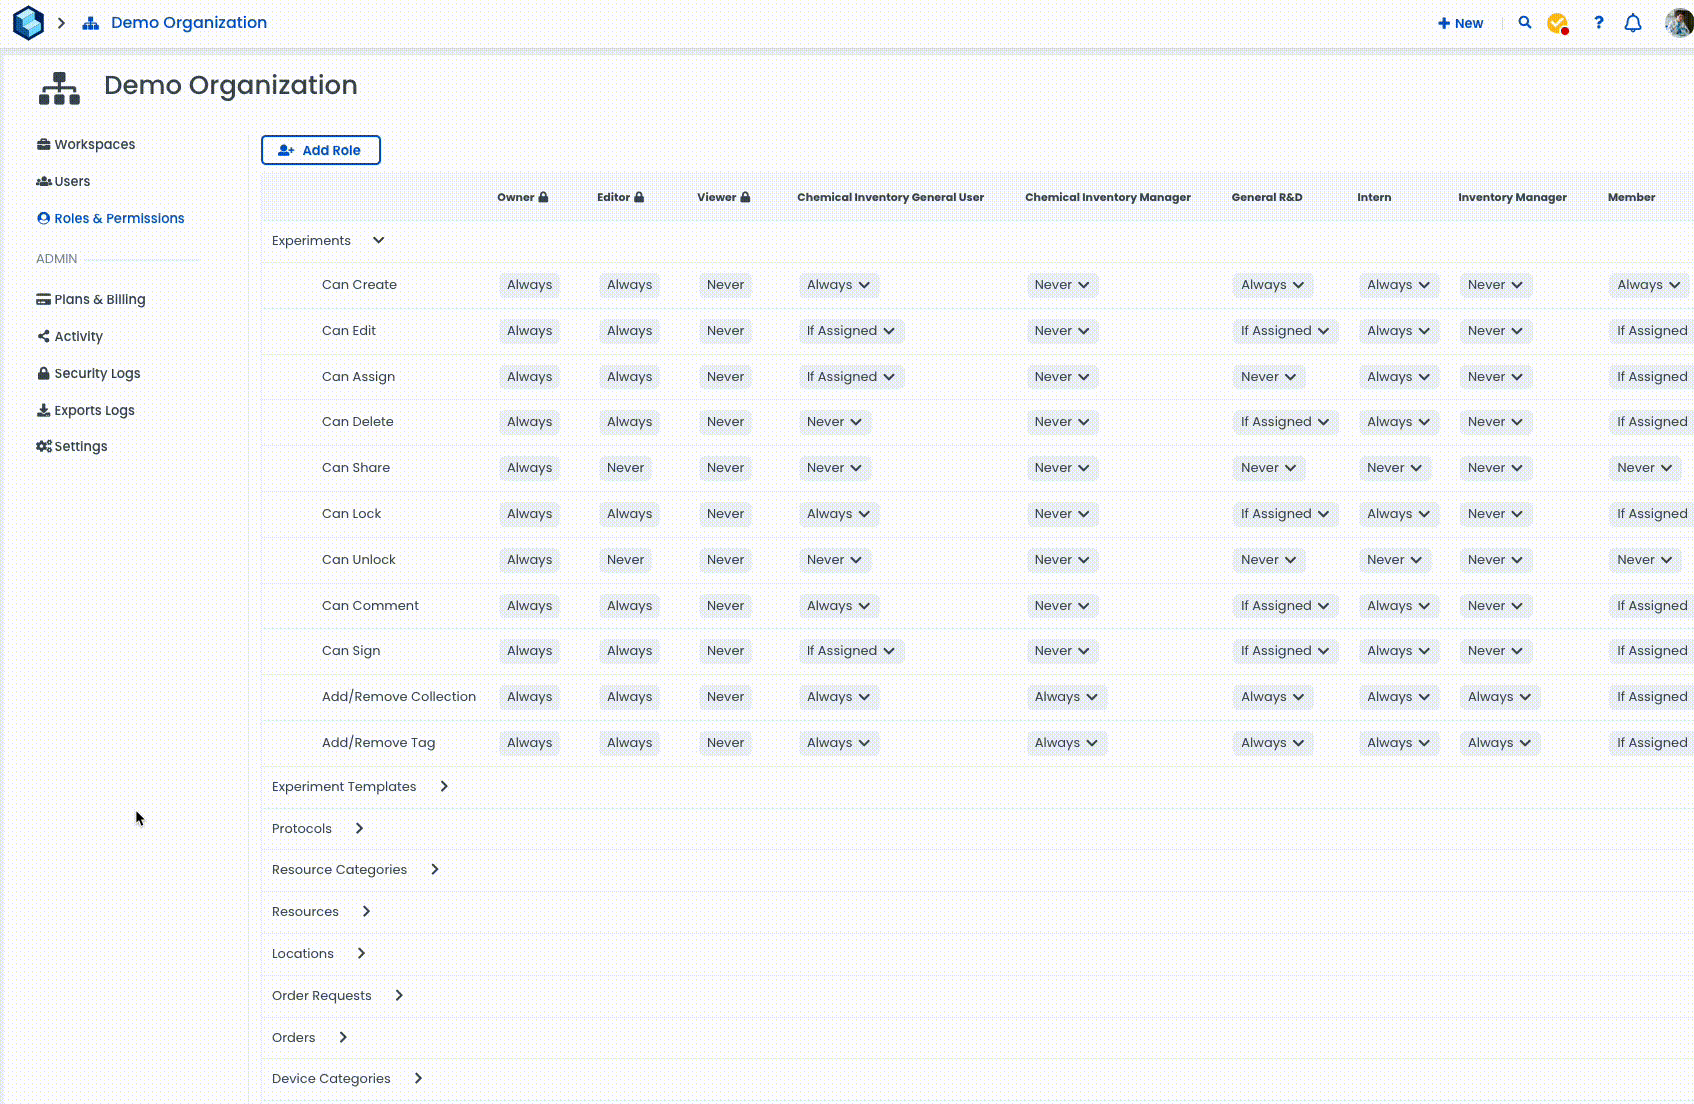Click the lock icon next to Owner
Image resolution: width=1694 pixels, height=1104 pixels.
tap(543, 197)
